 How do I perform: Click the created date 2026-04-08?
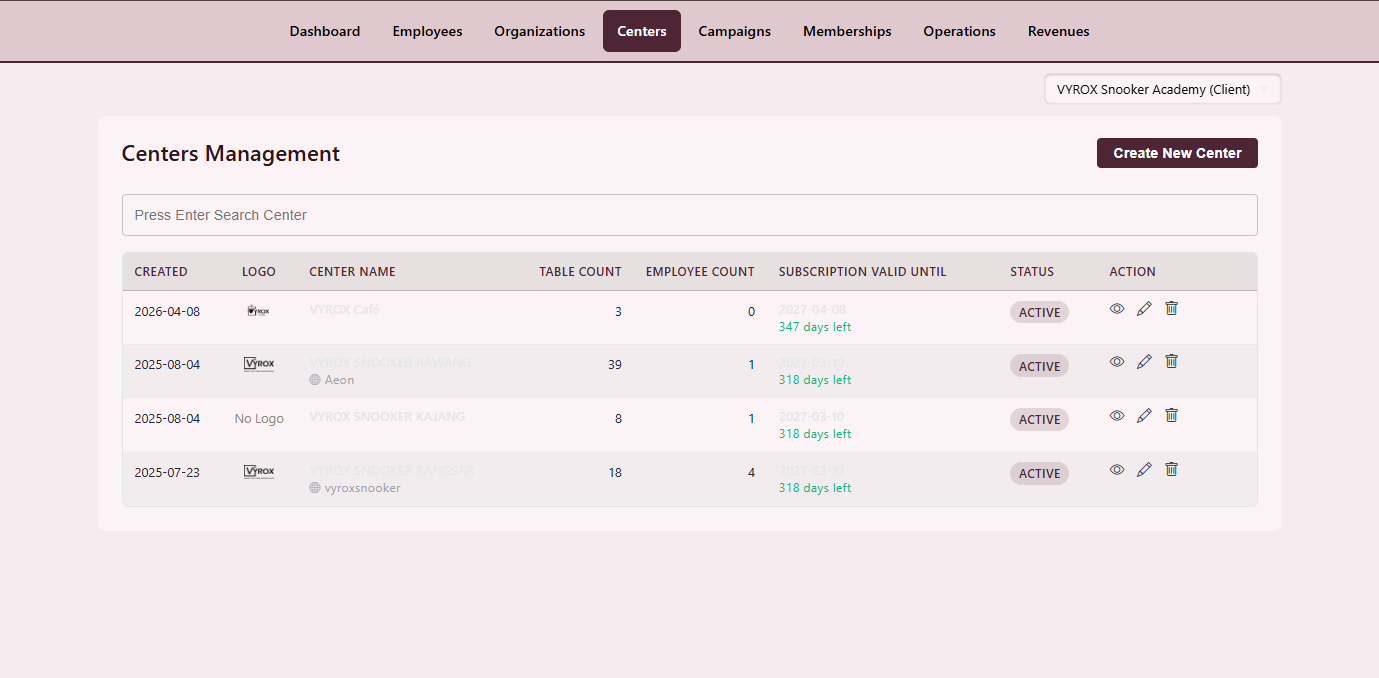(x=167, y=311)
